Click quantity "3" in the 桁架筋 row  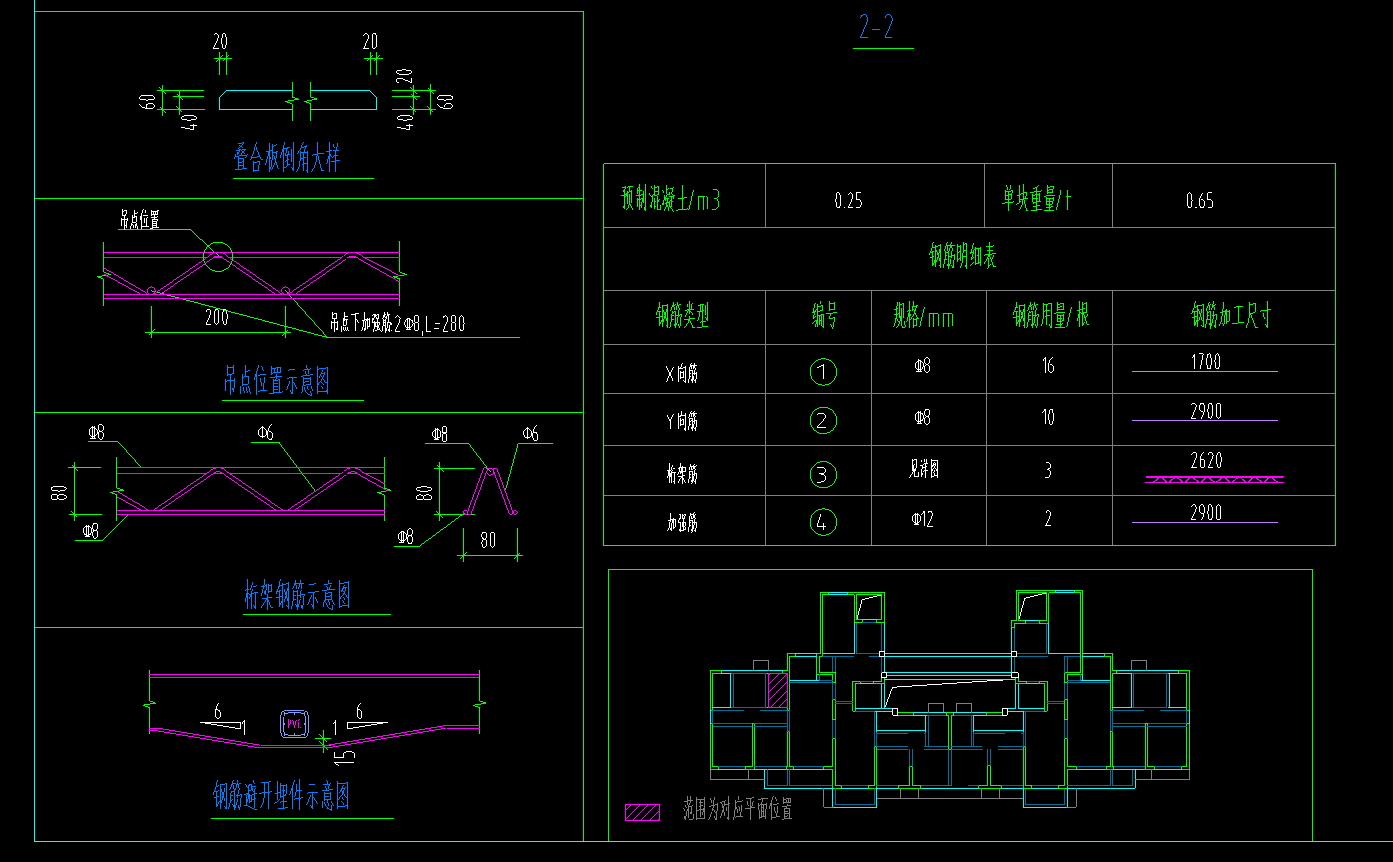(1048, 470)
